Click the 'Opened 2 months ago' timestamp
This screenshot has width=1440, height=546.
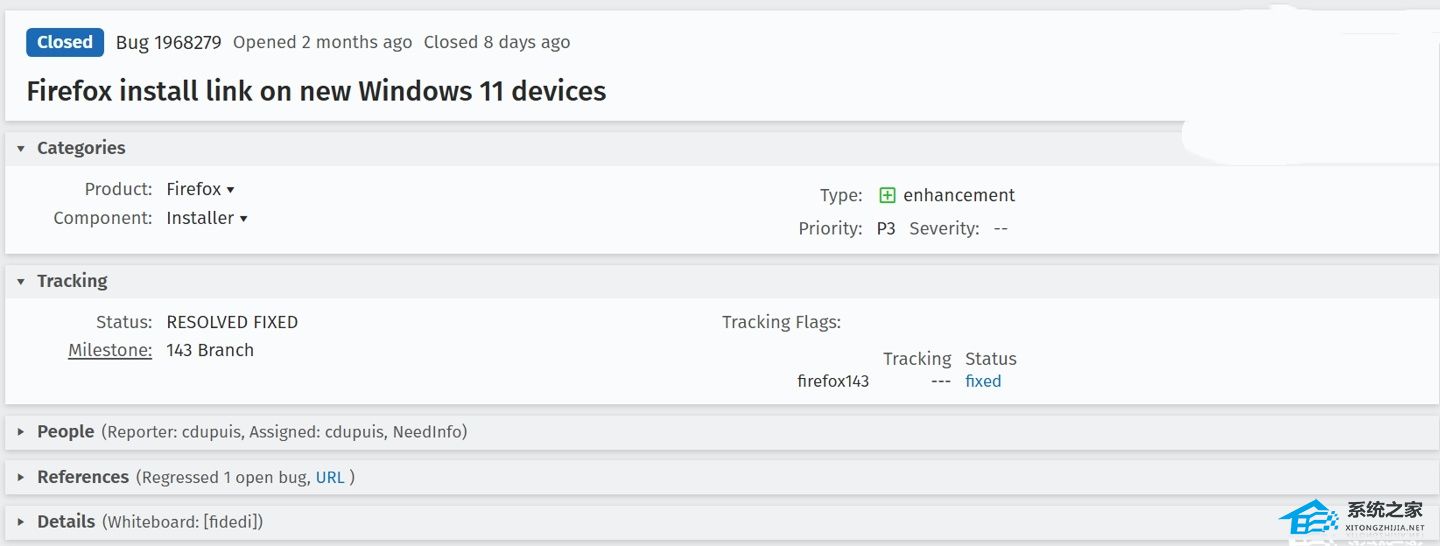click(322, 42)
